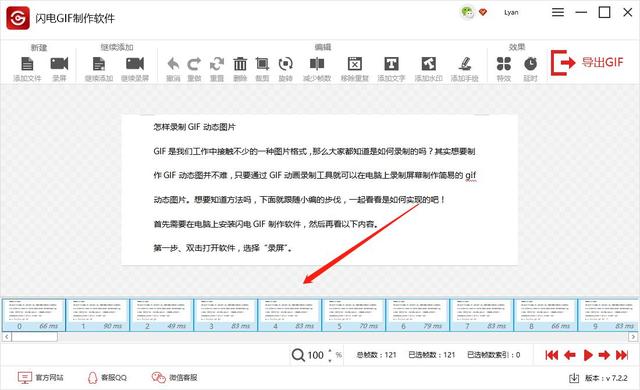Click the 旋转 rotate icon
Screen dimensions: 640x390
[x=285, y=64]
